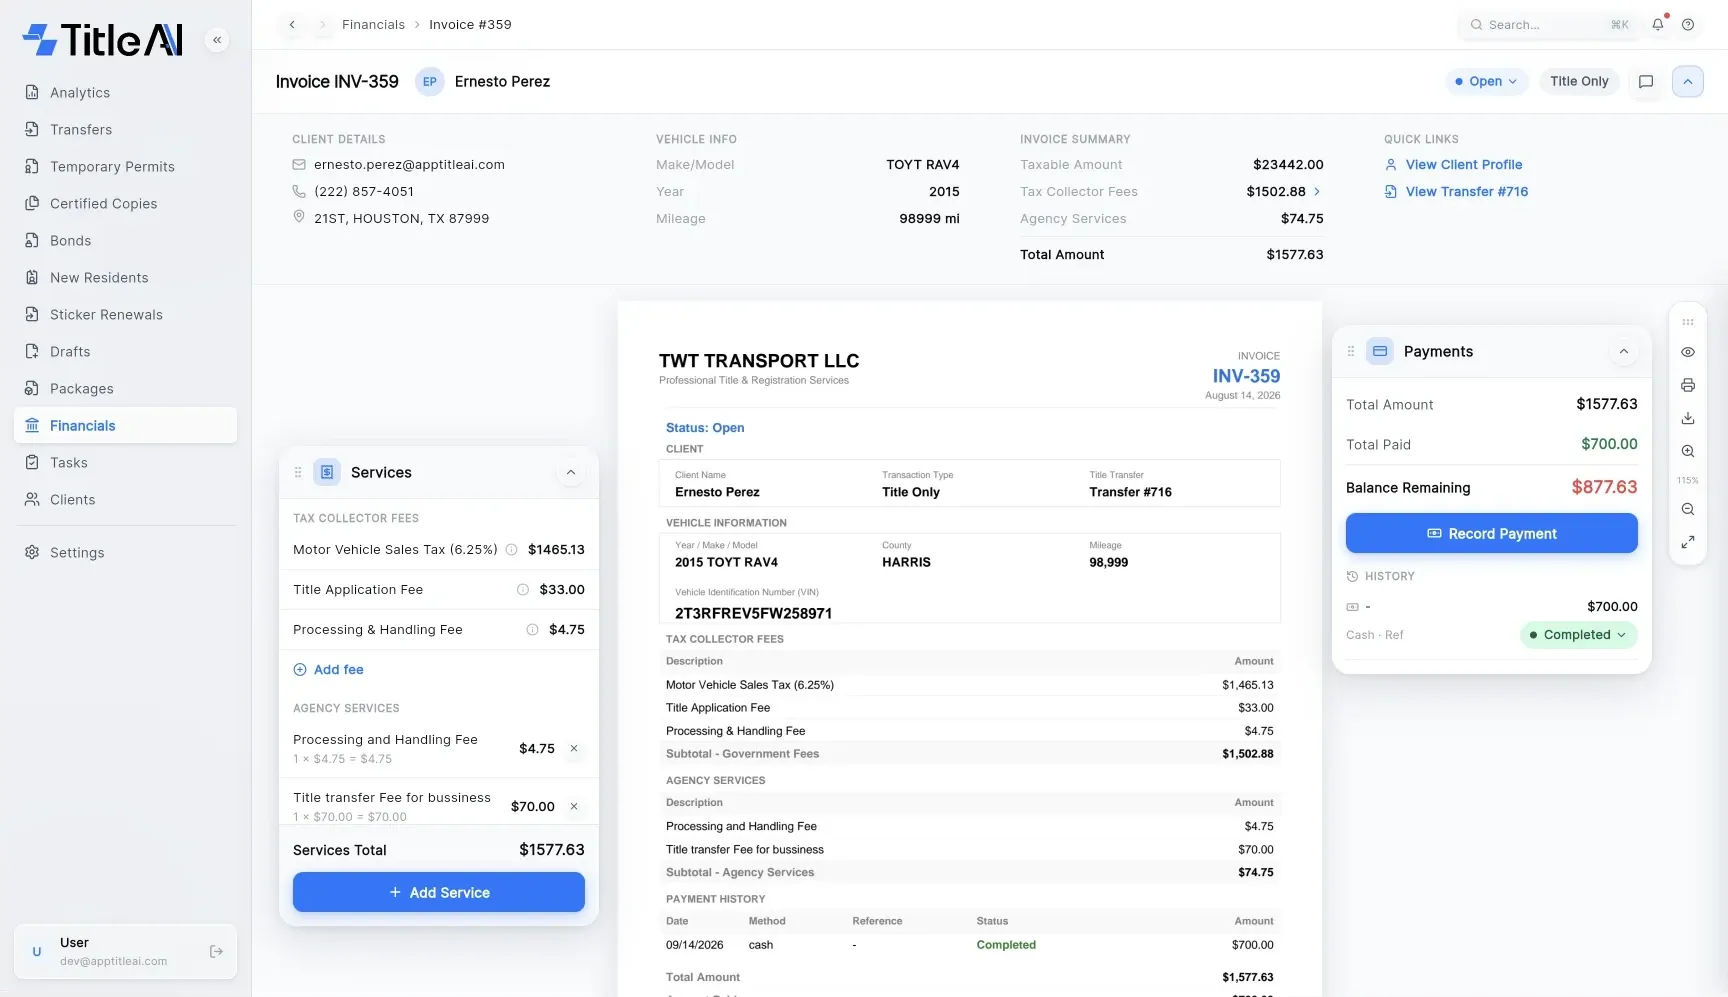Print invoice using printer icon
Image resolution: width=1728 pixels, height=997 pixels.
(1688, 385)
